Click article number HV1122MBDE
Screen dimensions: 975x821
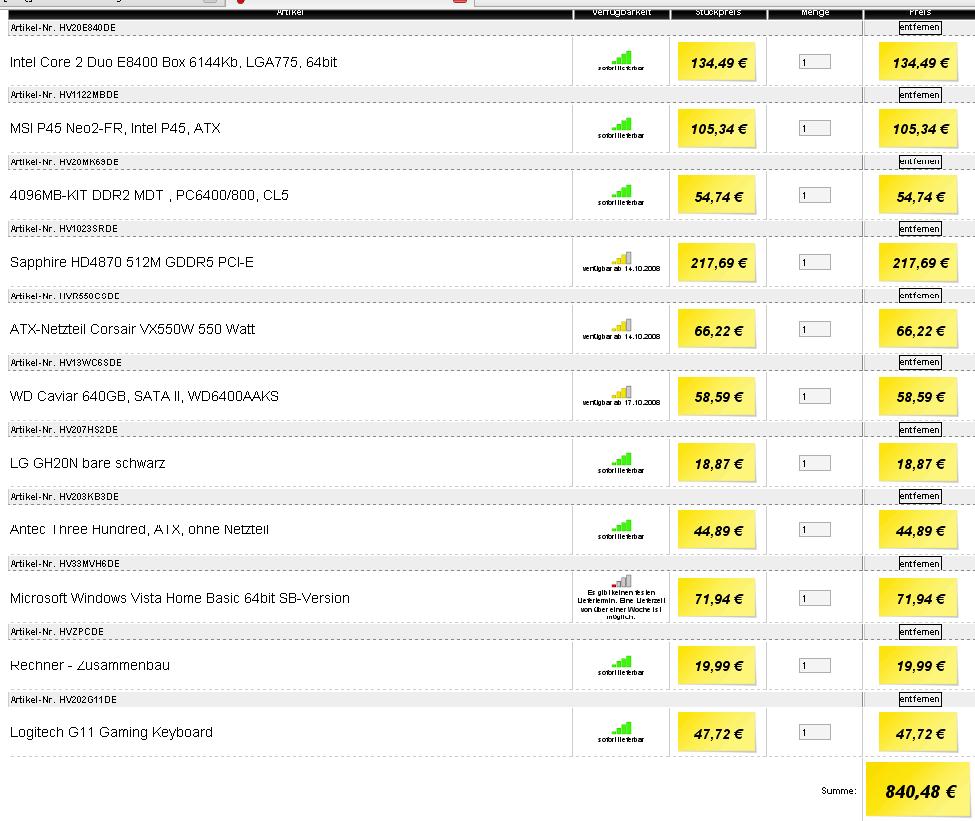point(89,95)
